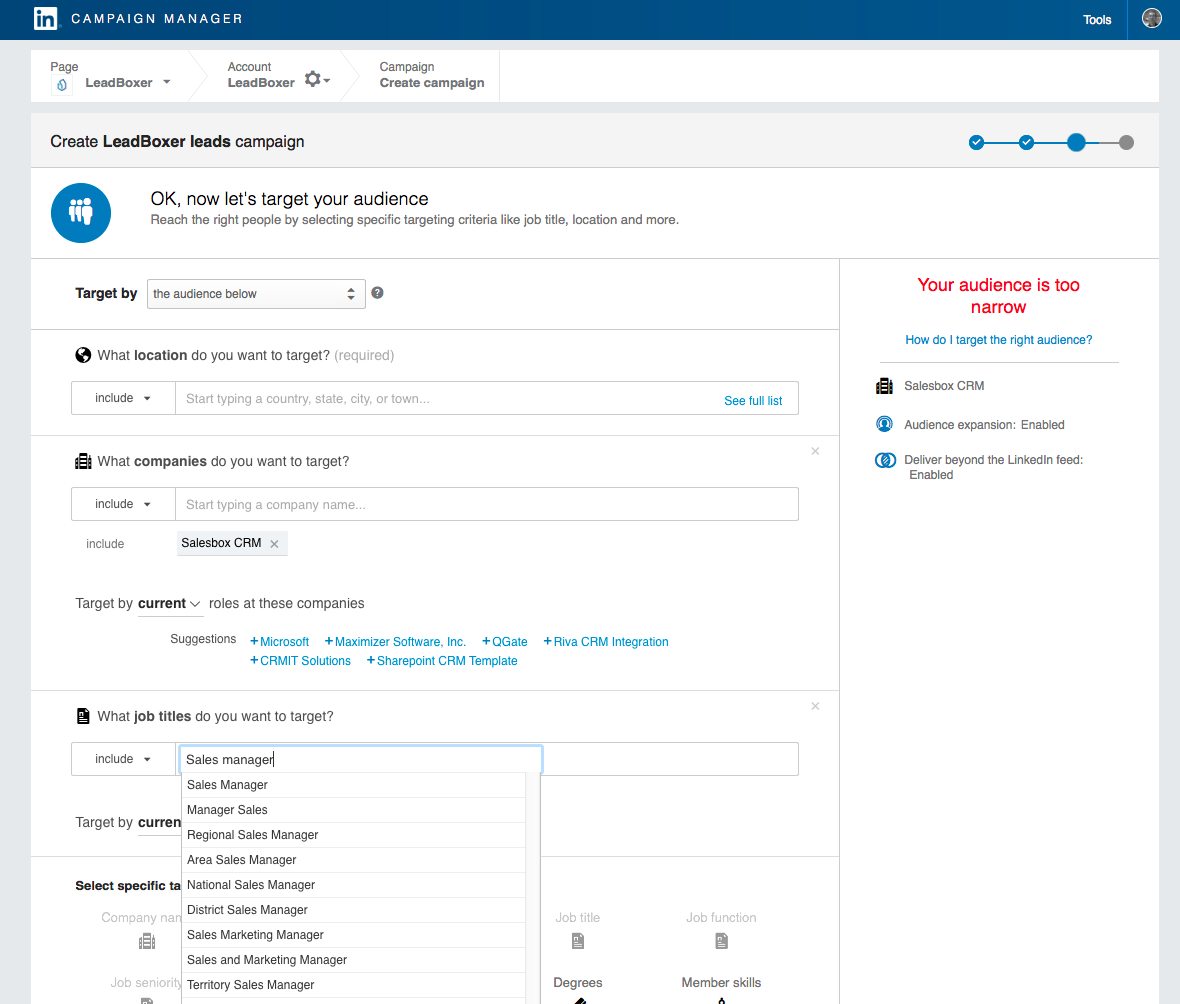
Task: Click the audience group icon
Action: point(81,213)
